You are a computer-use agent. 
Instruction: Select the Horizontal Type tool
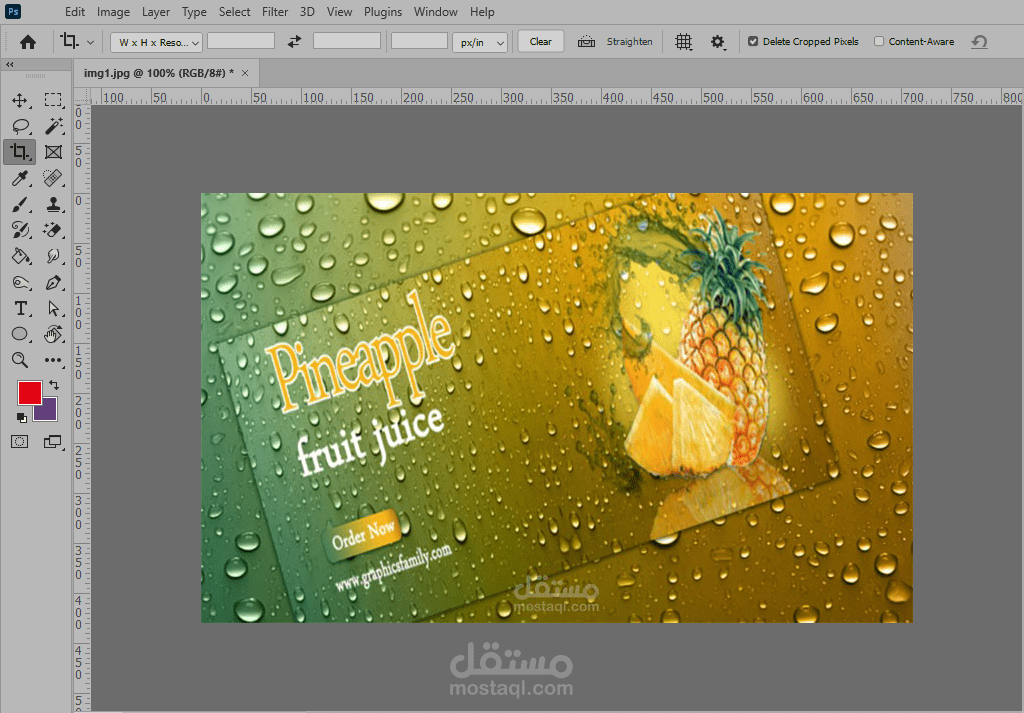point(20,308)
